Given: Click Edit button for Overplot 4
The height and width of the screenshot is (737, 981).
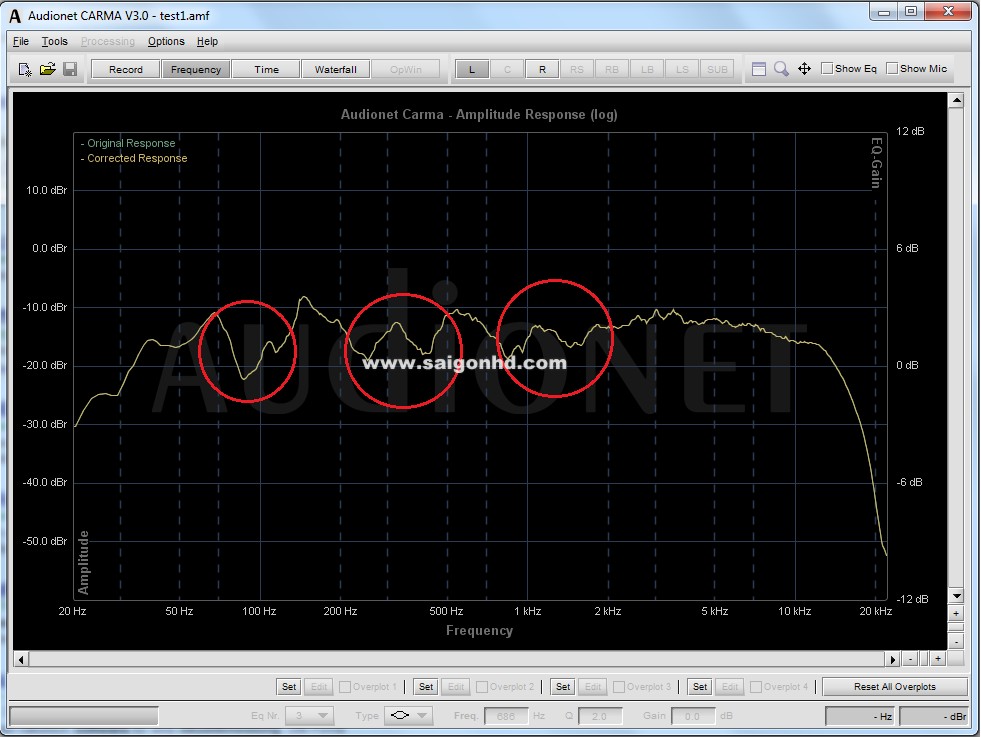Looking at the screenshot, I should 730,687.
